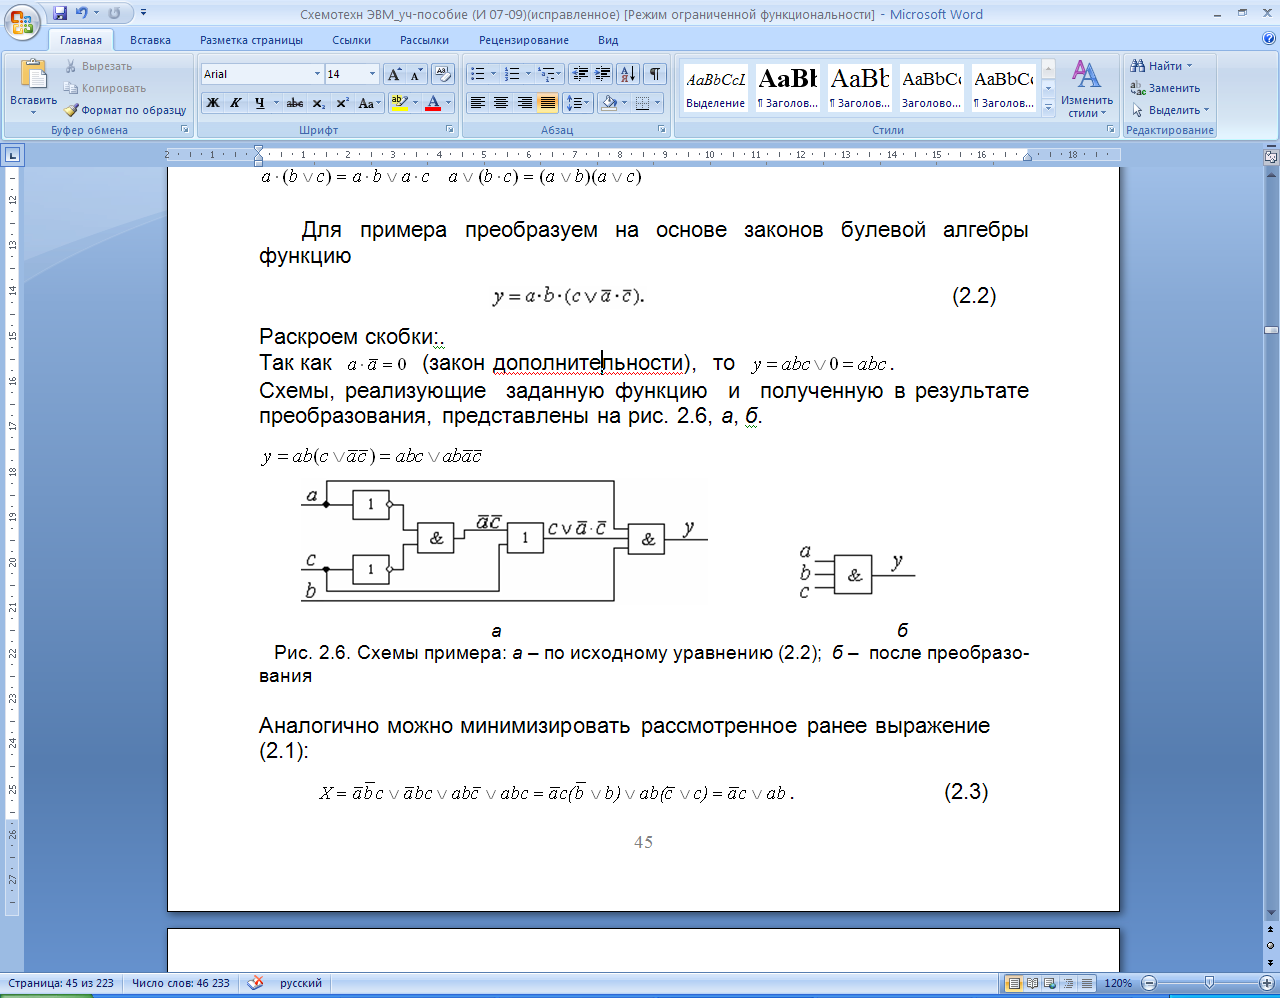Switch to Web Layout view
This screenshot has width=1280, height=998.
1051,983
